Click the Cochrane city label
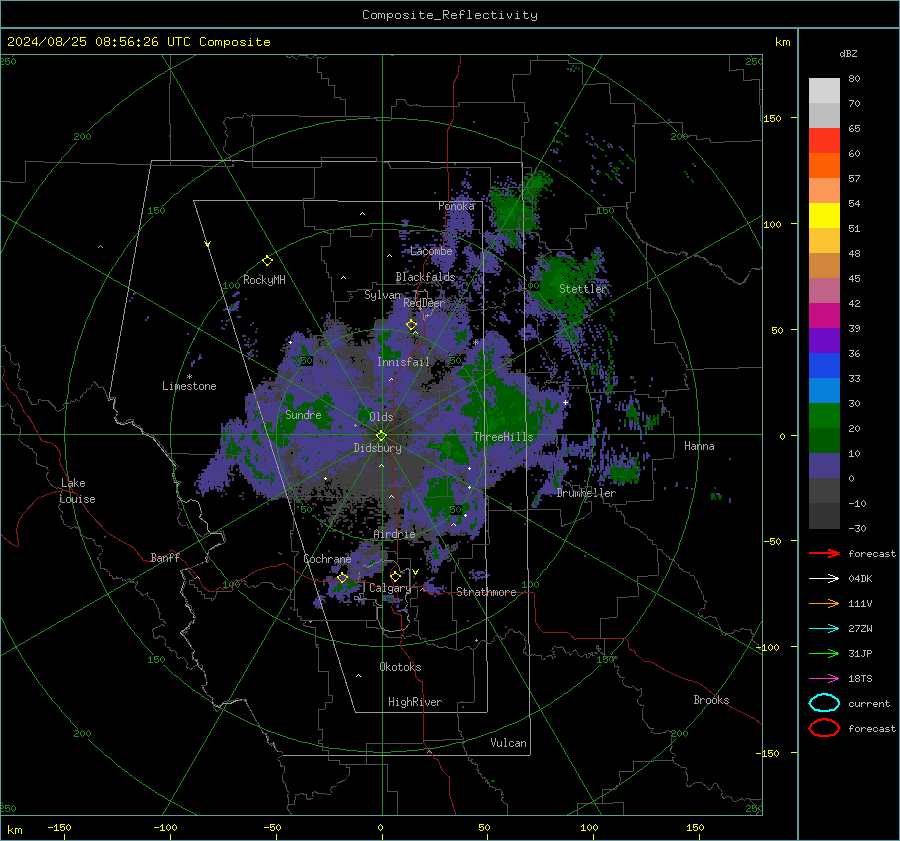900x841 pixels. (327, 559)
